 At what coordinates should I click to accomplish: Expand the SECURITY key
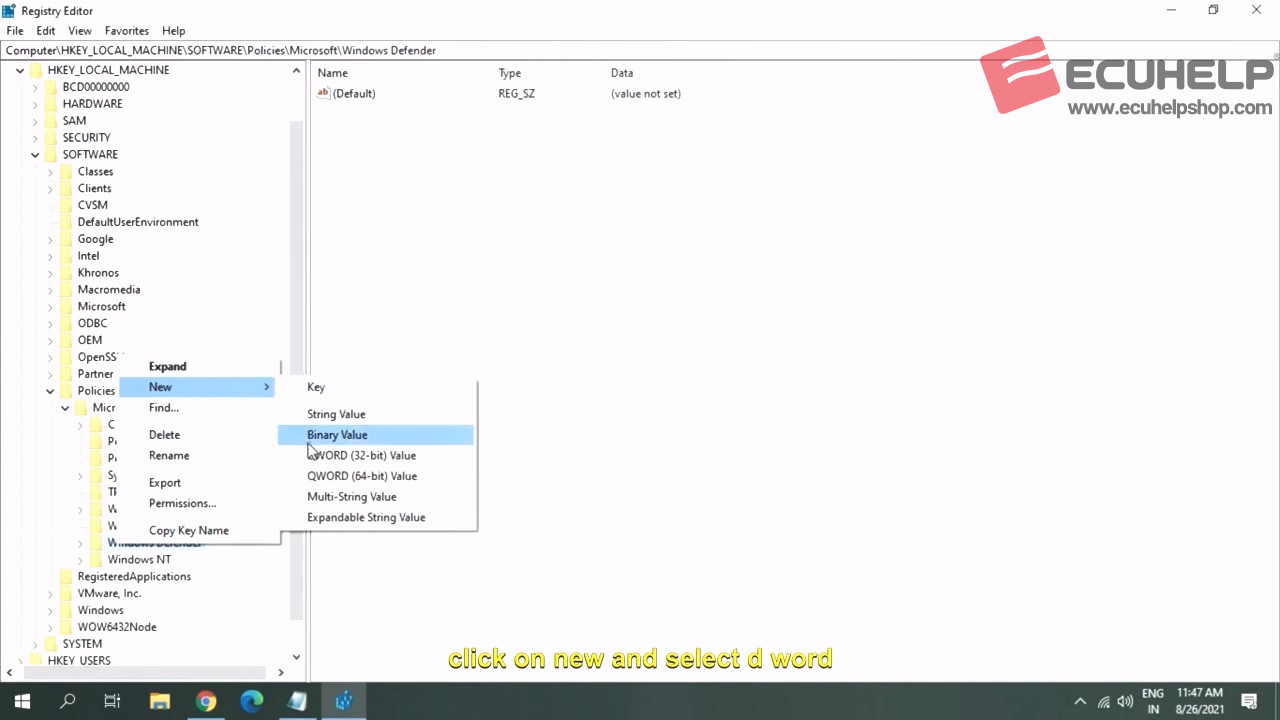[35, 138]
